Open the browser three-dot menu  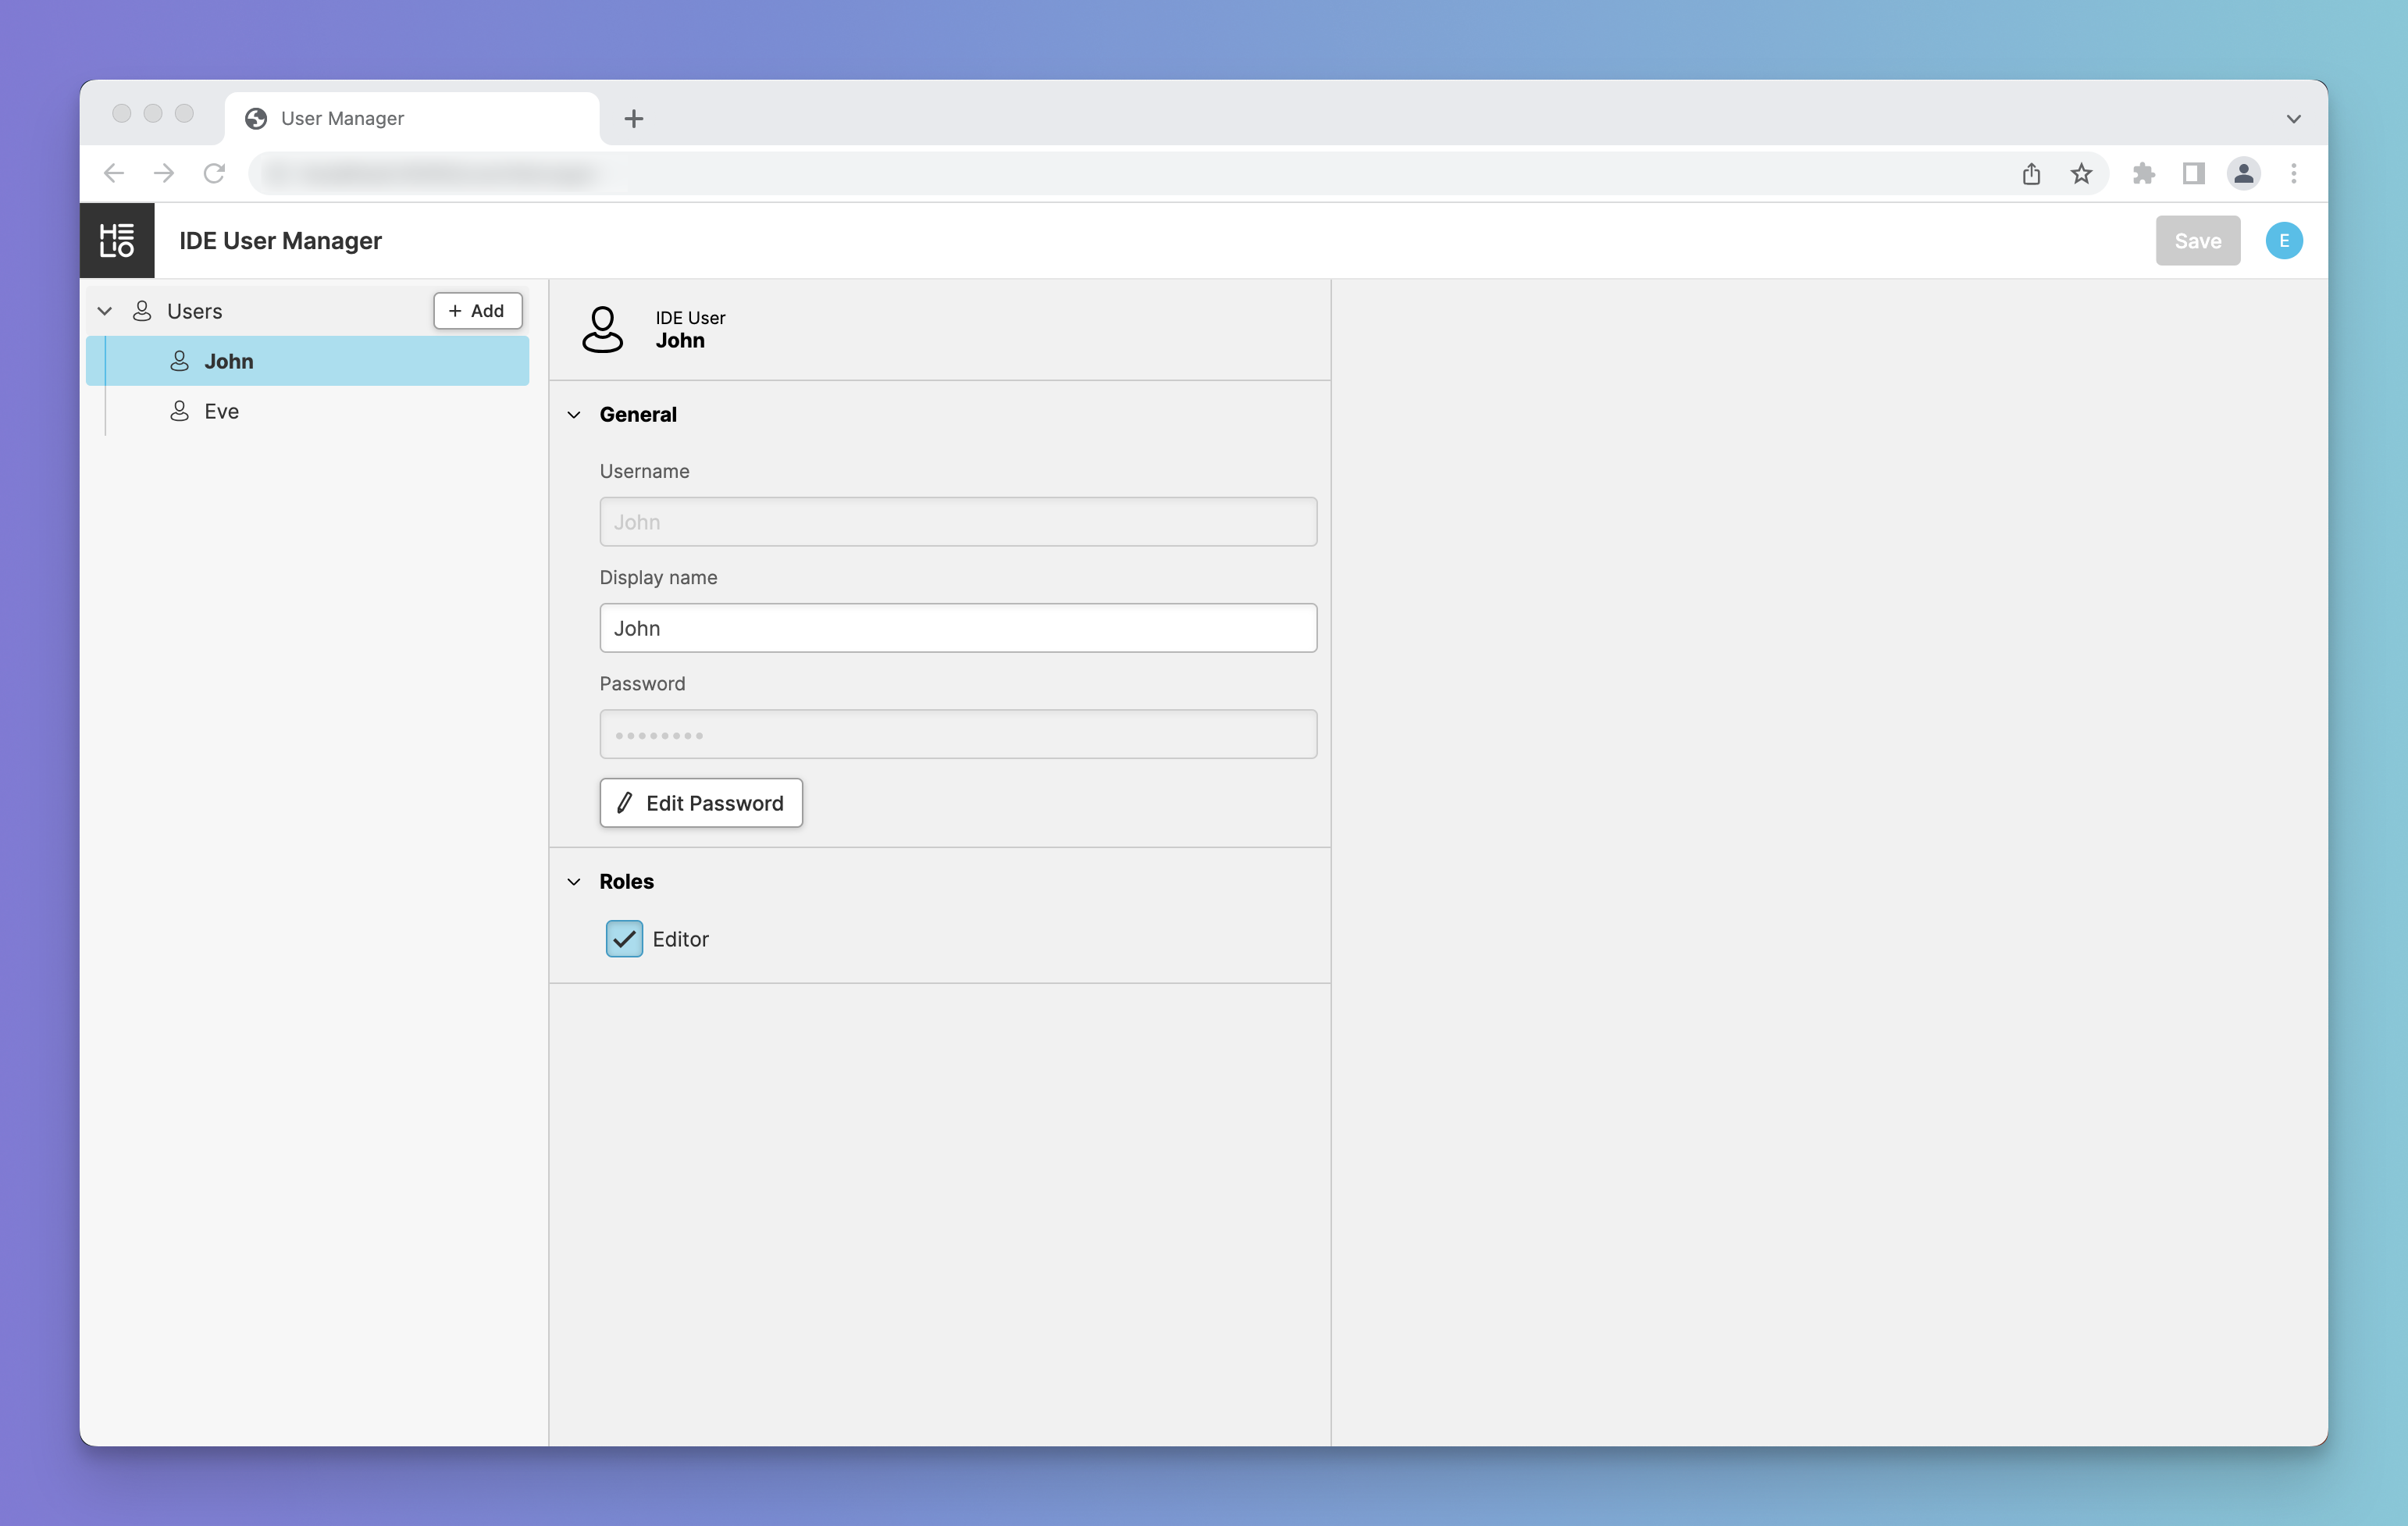pos(2293,174)
